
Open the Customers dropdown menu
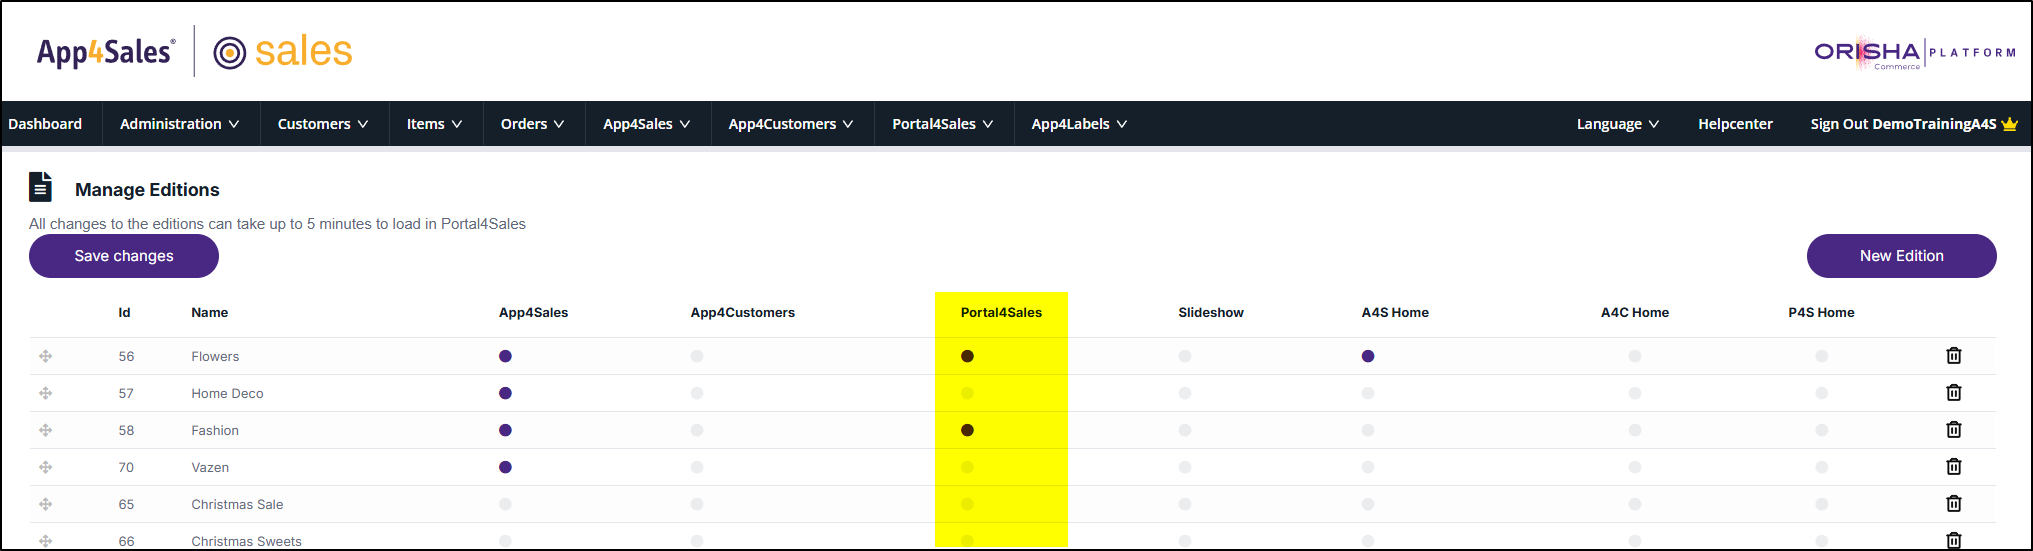[323, 124]
